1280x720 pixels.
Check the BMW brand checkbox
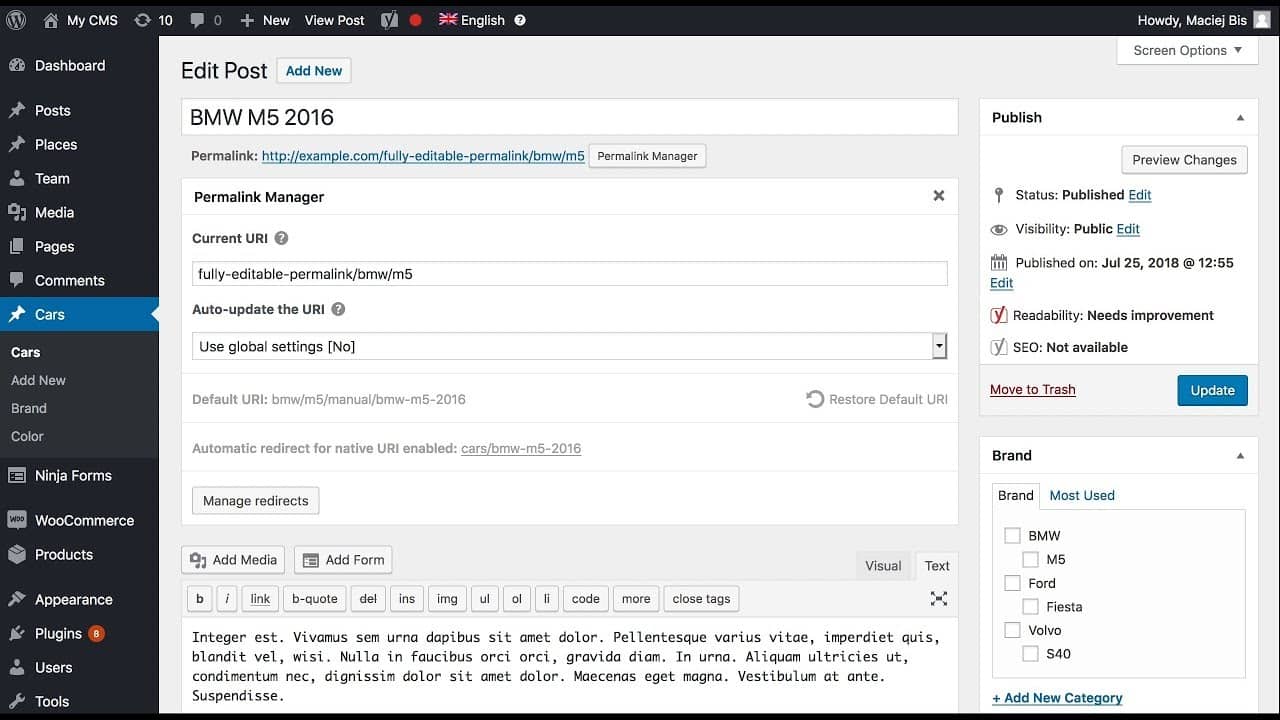click(1012, 536)
